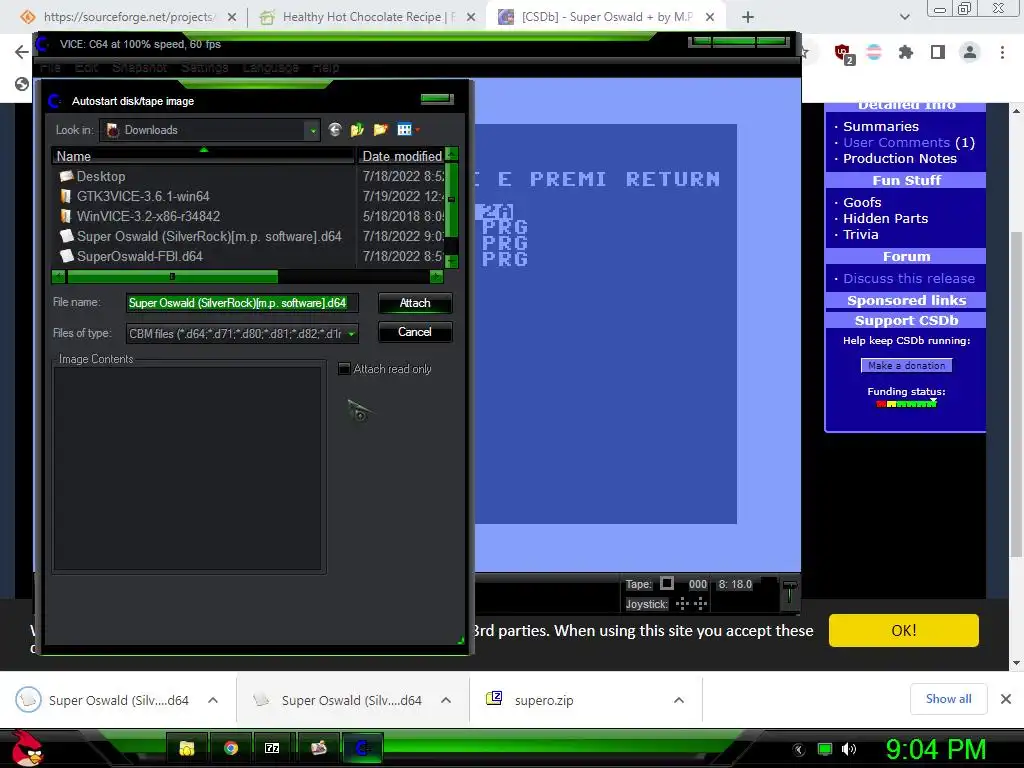Open the Production Notes link

coord(899,159)
